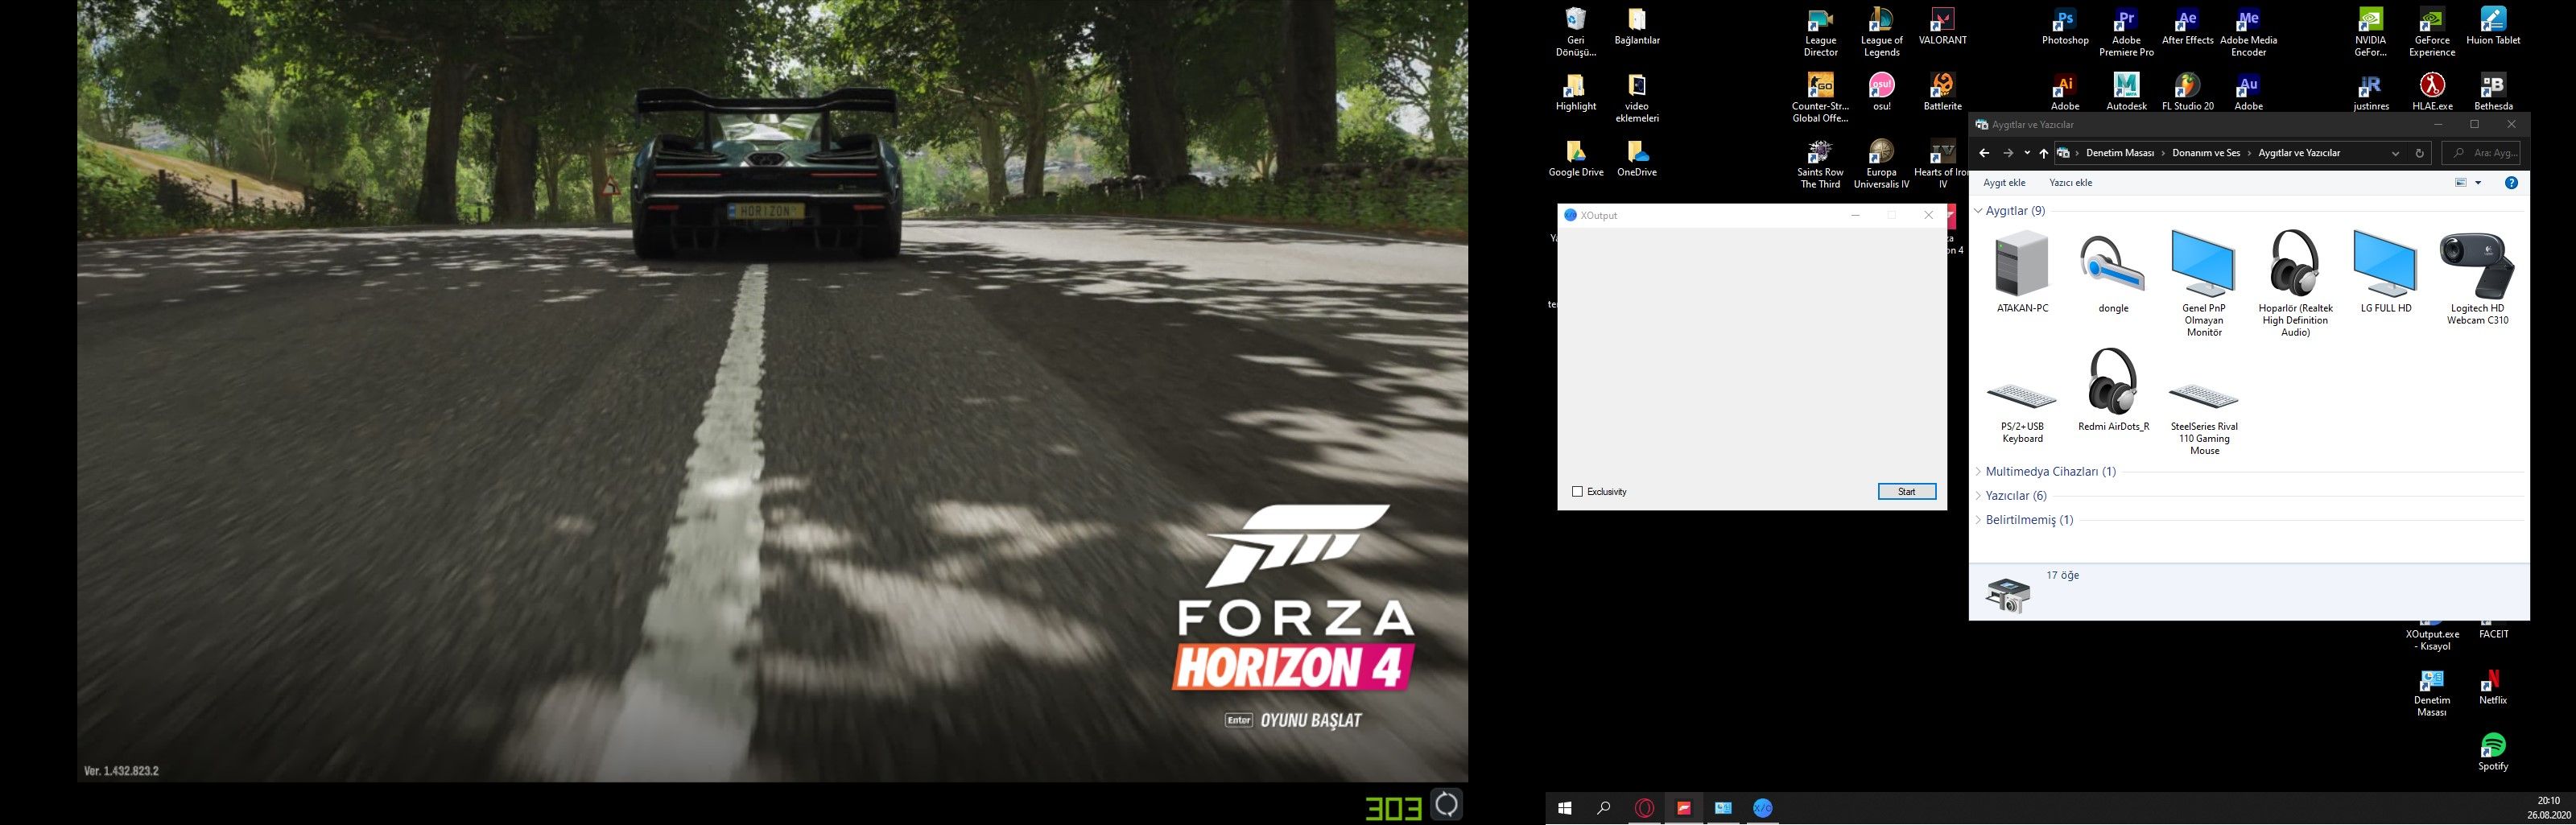Launch HLAE.exe from the desktop
This screenshot has height=825, width=2576.
(x=2431, y=92)
